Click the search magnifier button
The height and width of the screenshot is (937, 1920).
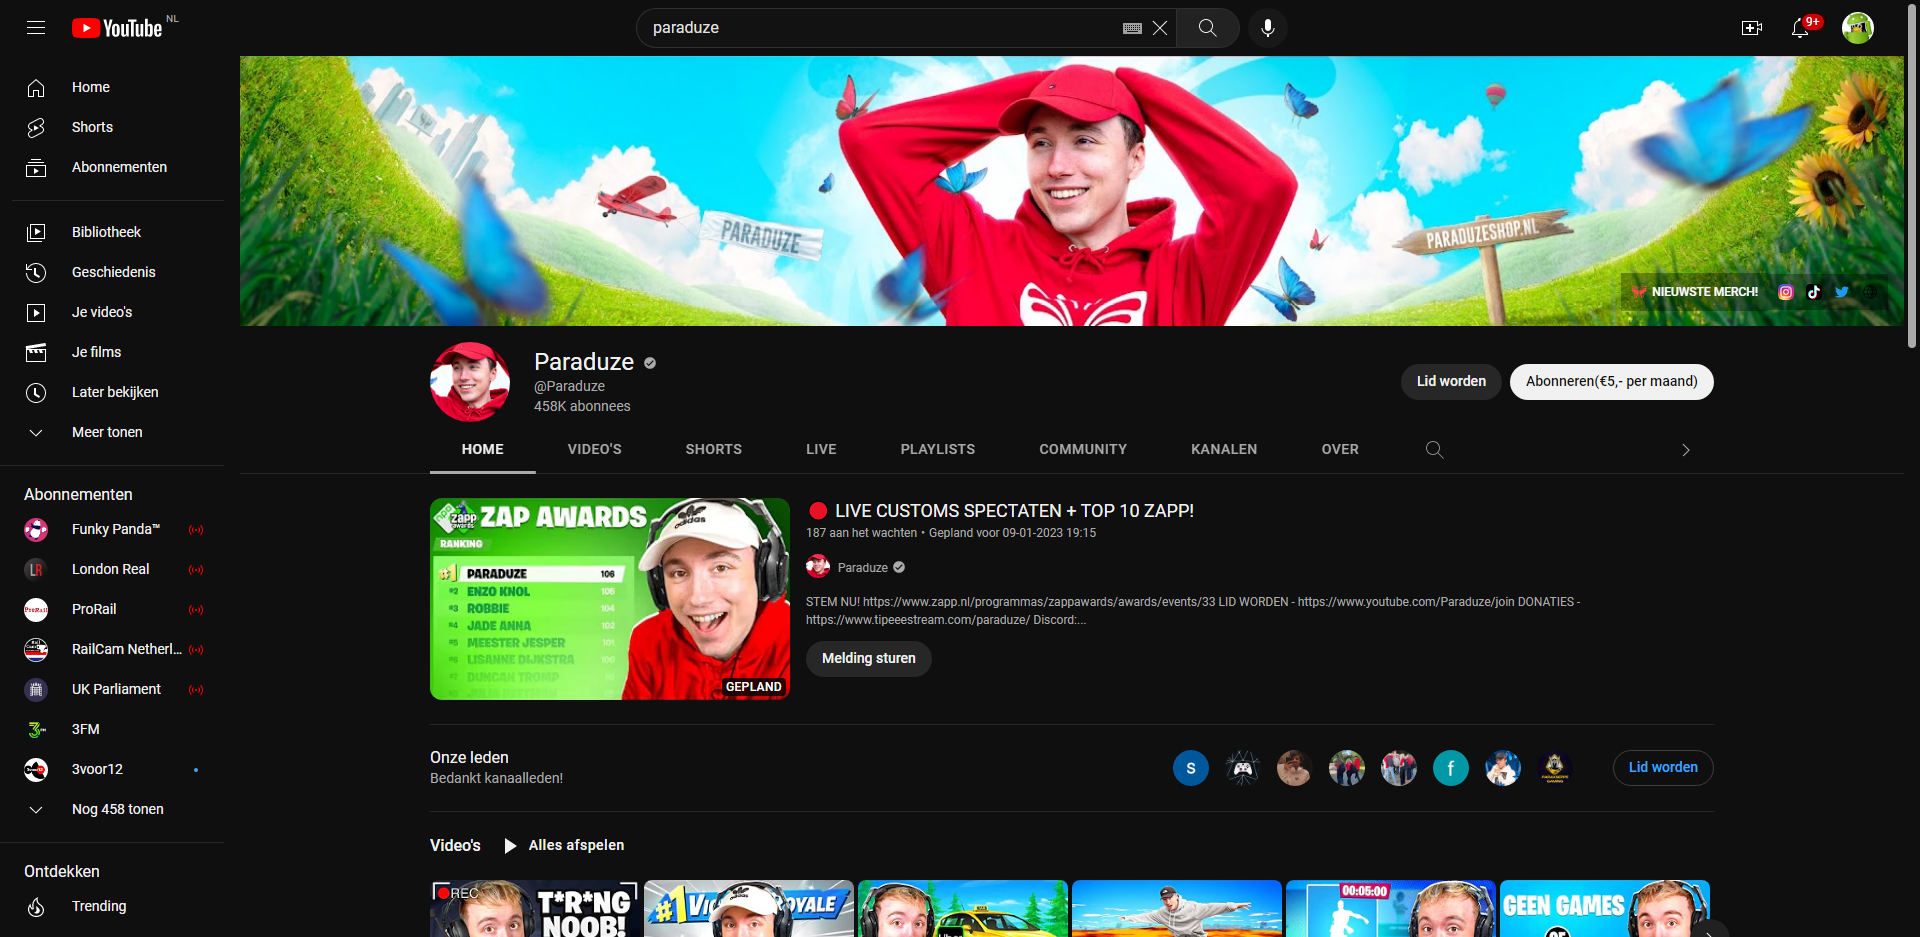(x=1207, y=28)
